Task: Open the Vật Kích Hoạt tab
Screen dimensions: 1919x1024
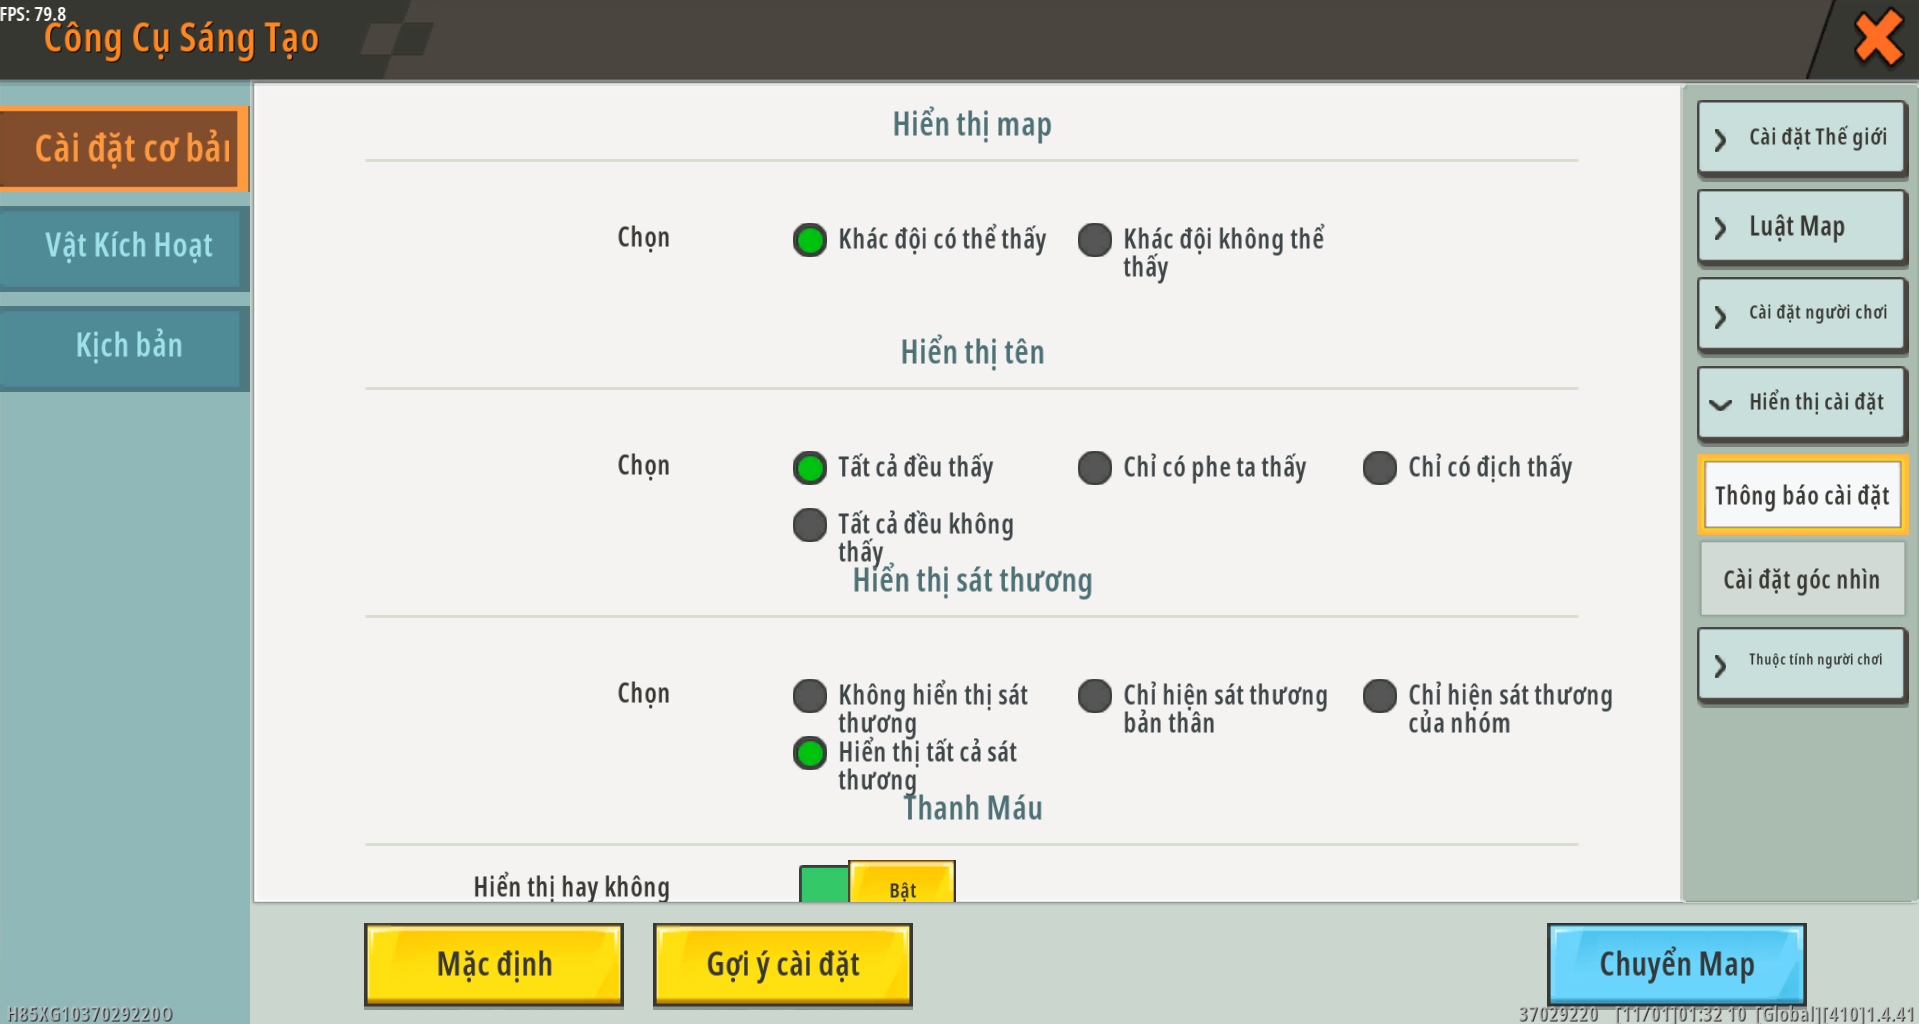Action: [x=126, y=246]
